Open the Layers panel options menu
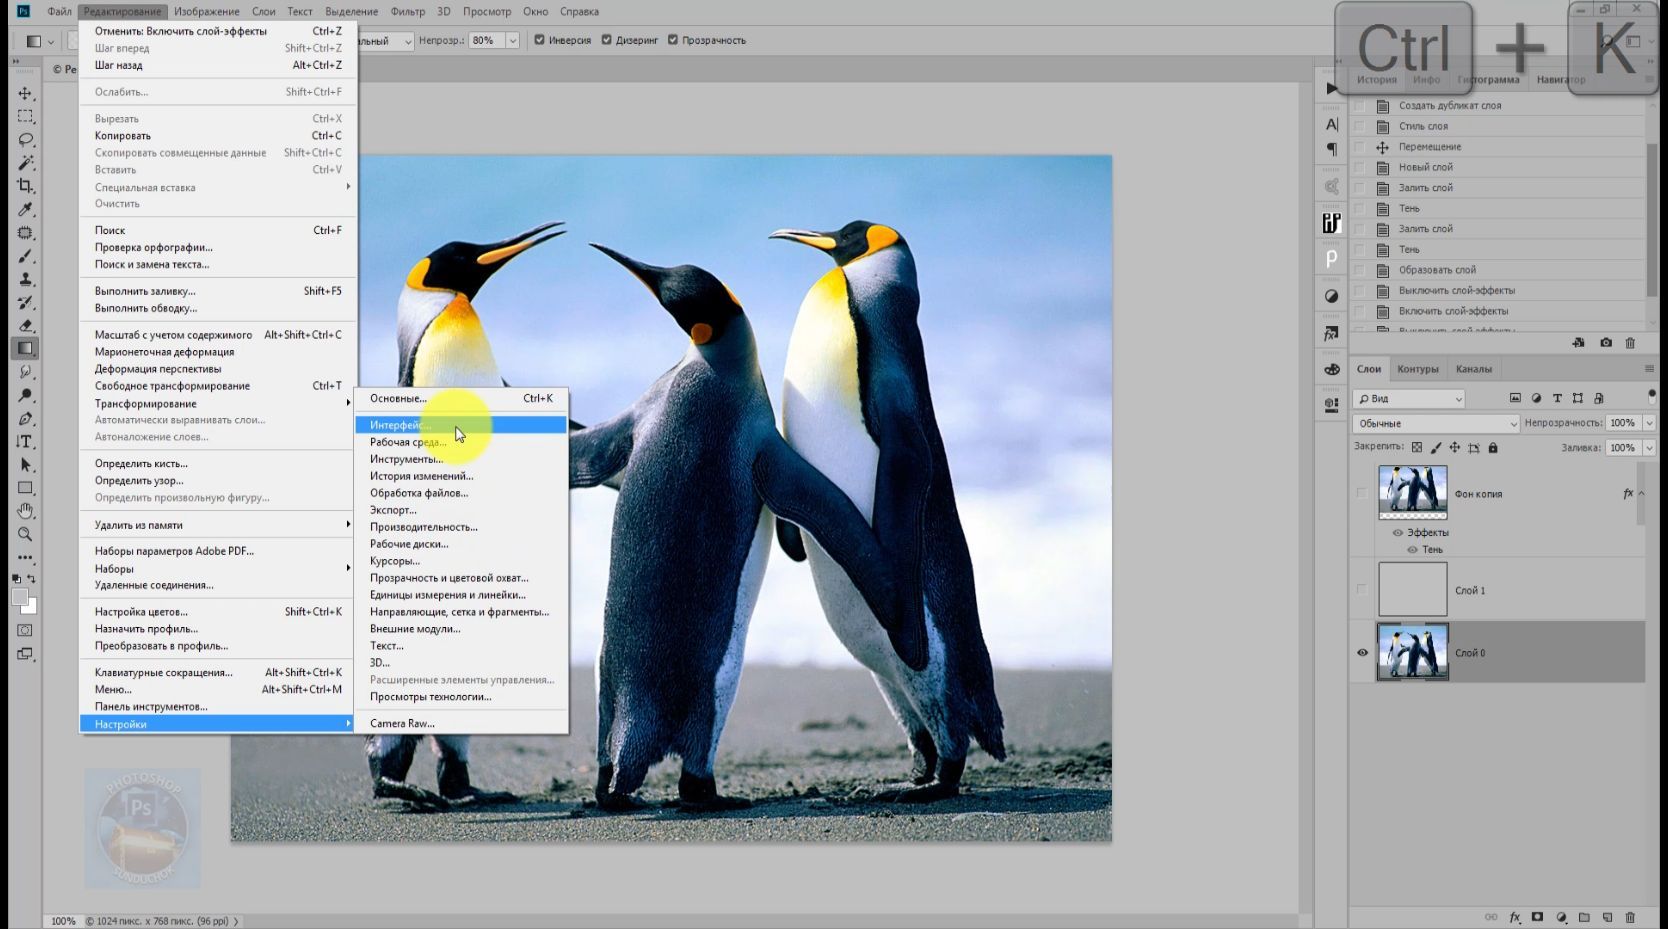 1649,369
